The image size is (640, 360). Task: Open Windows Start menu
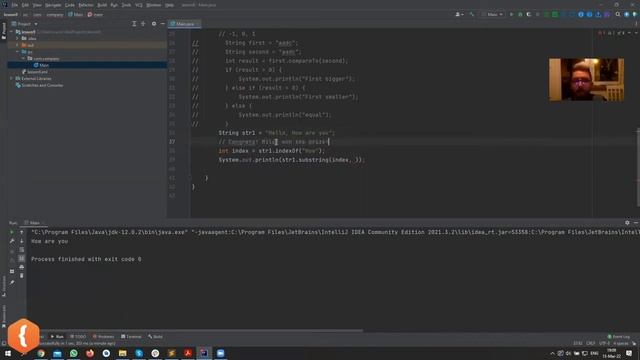8,353
